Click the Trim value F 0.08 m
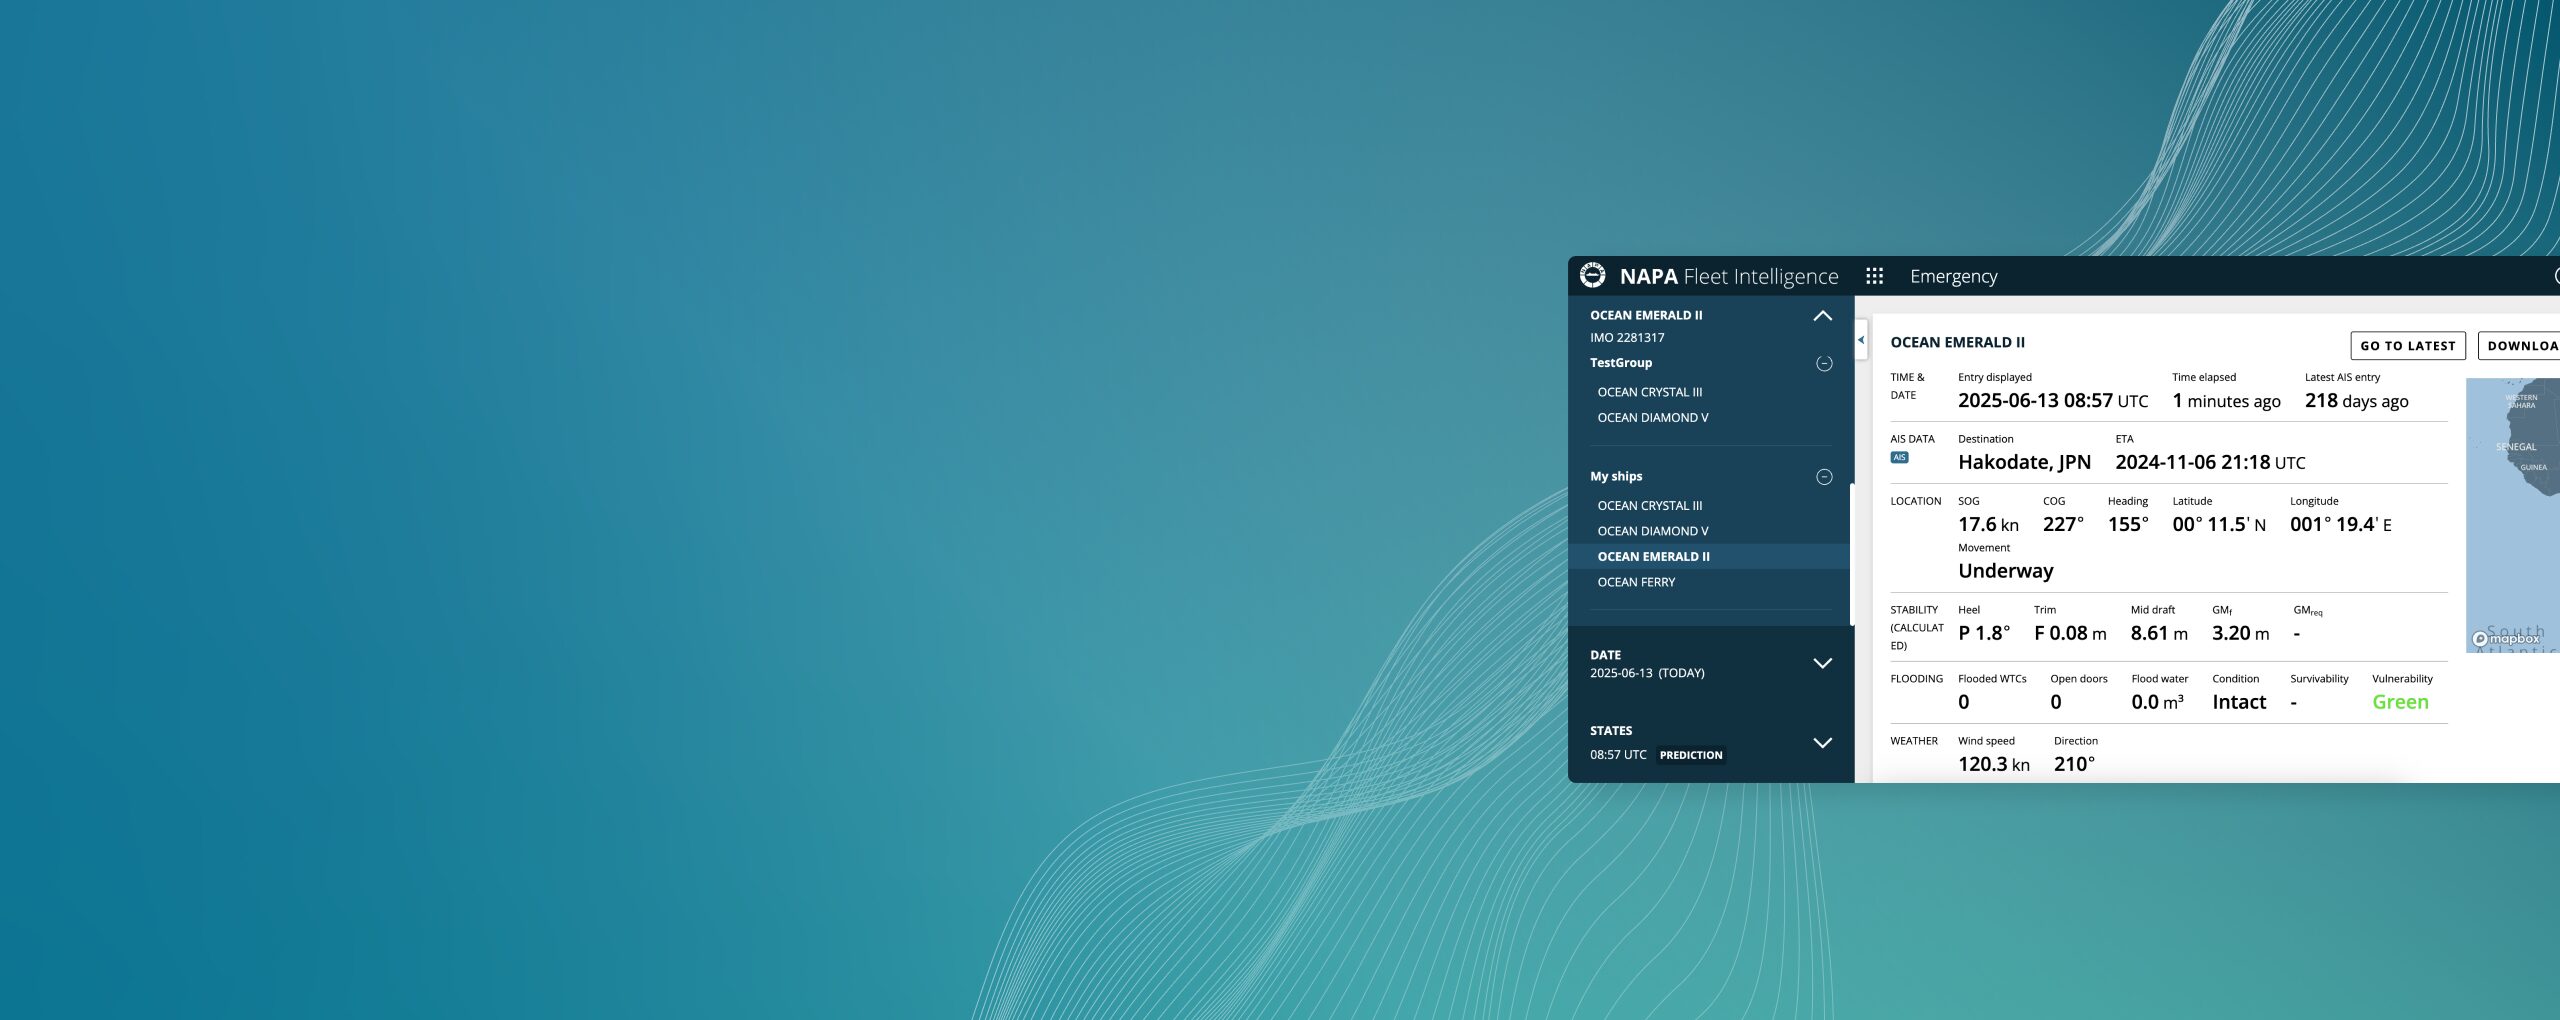The height and width of the screenshot is (1020, 2560). 2070,634
